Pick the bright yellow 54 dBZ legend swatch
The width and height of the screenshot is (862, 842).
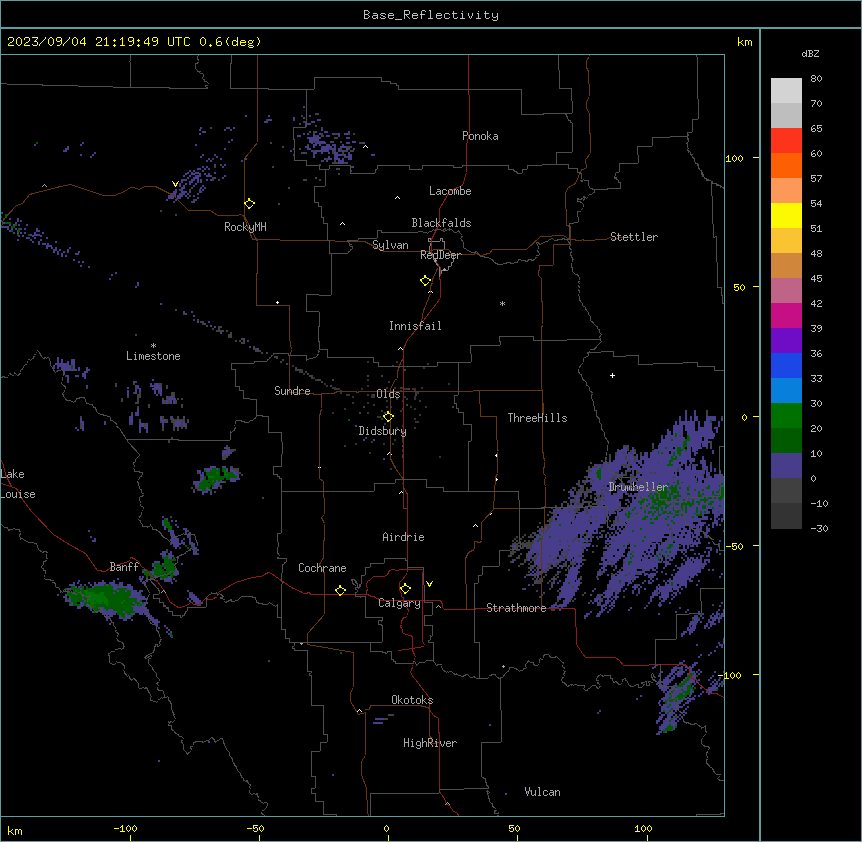coord(786,215)
